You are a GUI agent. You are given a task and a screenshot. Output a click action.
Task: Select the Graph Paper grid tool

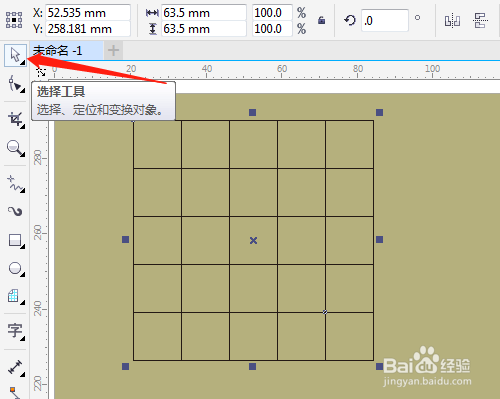[14, 296]
